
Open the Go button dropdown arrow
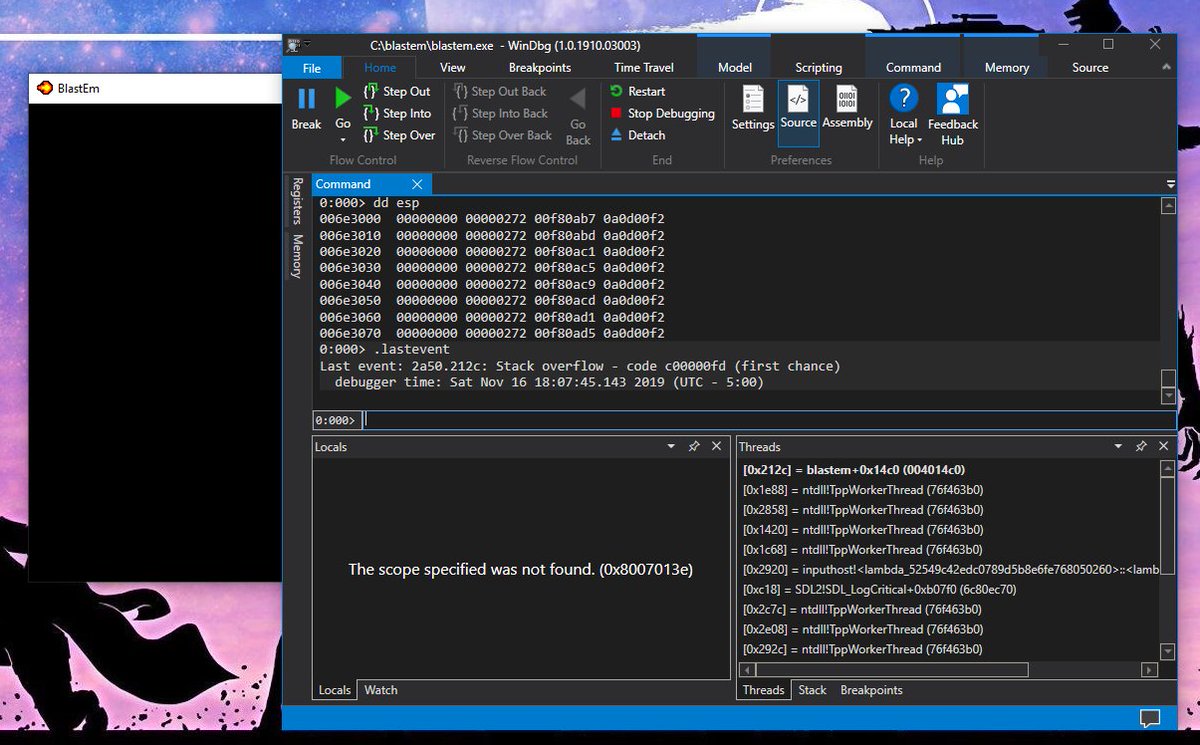343,140
